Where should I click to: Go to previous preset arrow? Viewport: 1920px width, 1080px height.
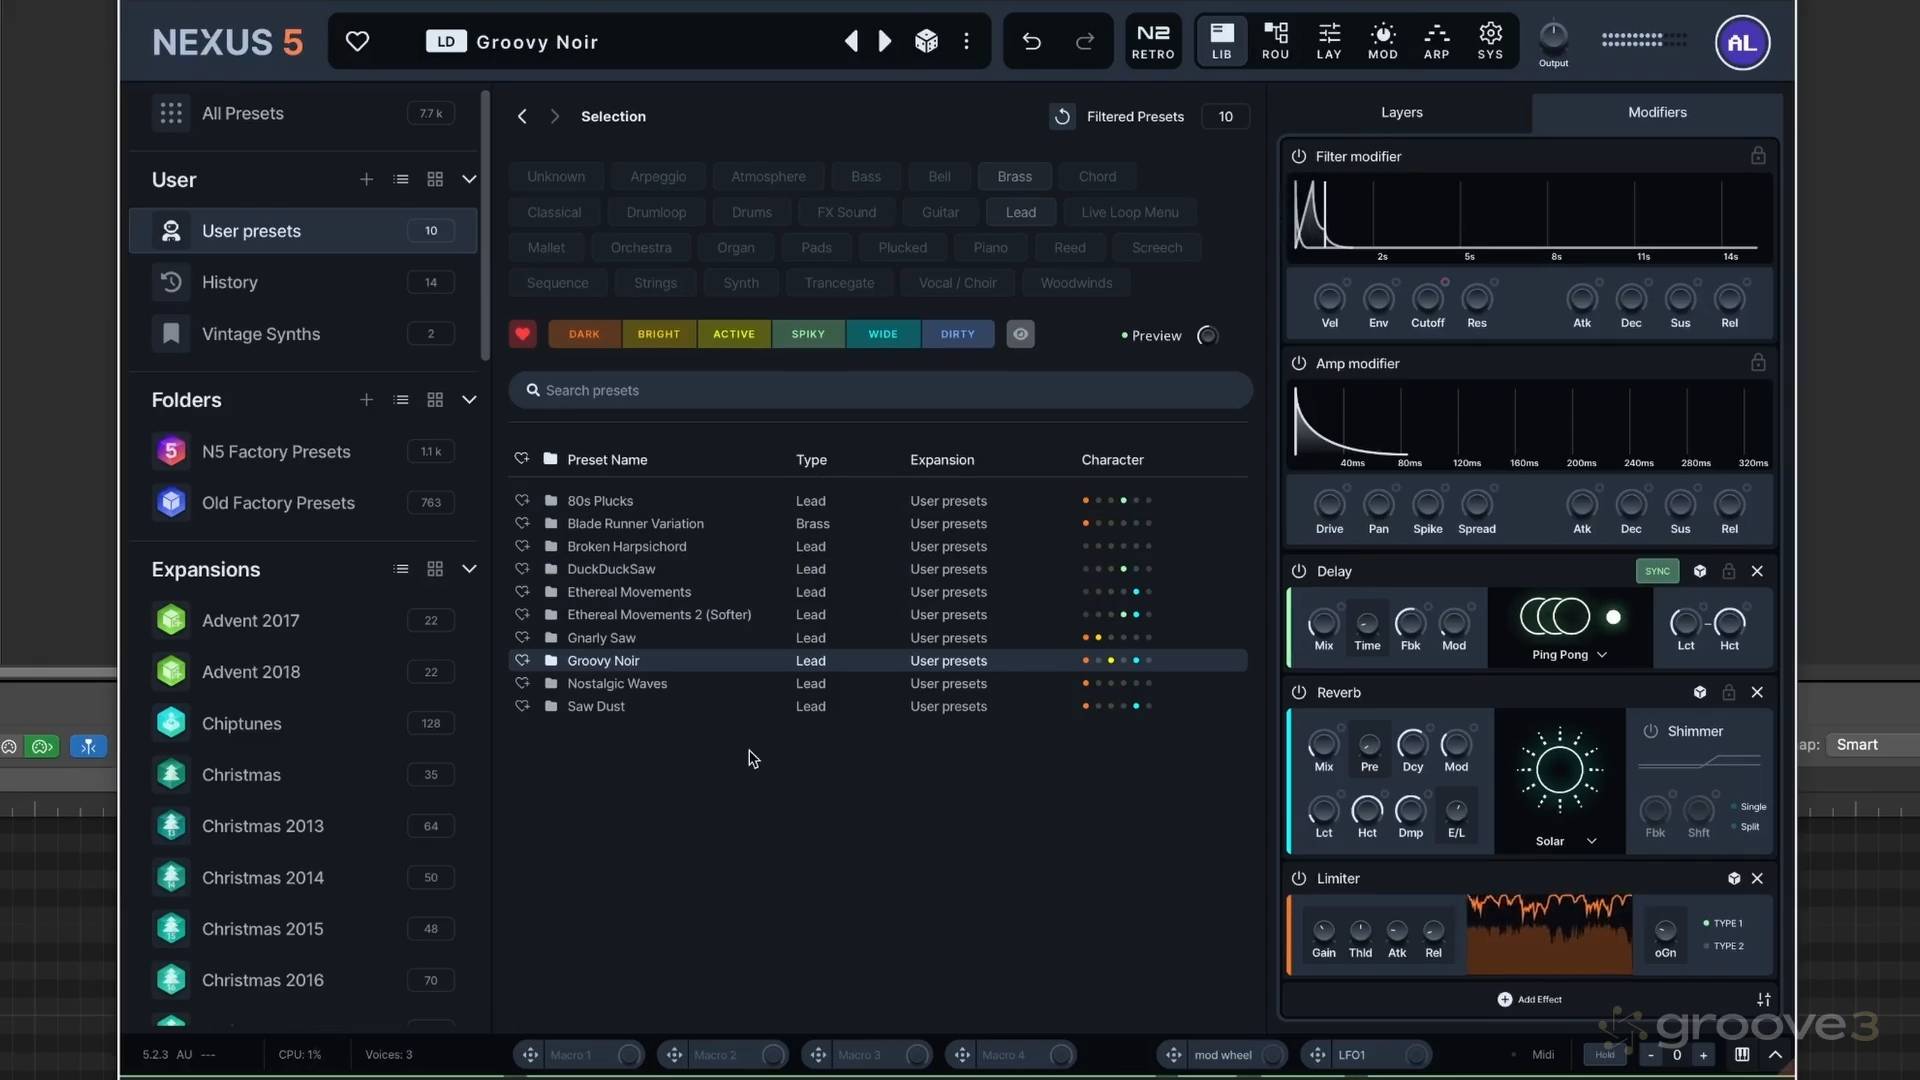pyautogui.click(x=851, y=41)
